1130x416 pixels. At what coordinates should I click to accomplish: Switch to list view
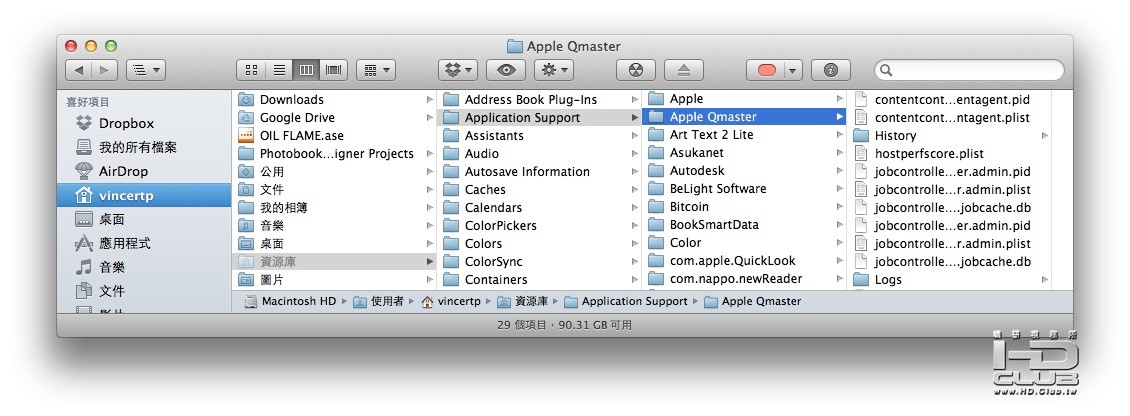(278, 70)
